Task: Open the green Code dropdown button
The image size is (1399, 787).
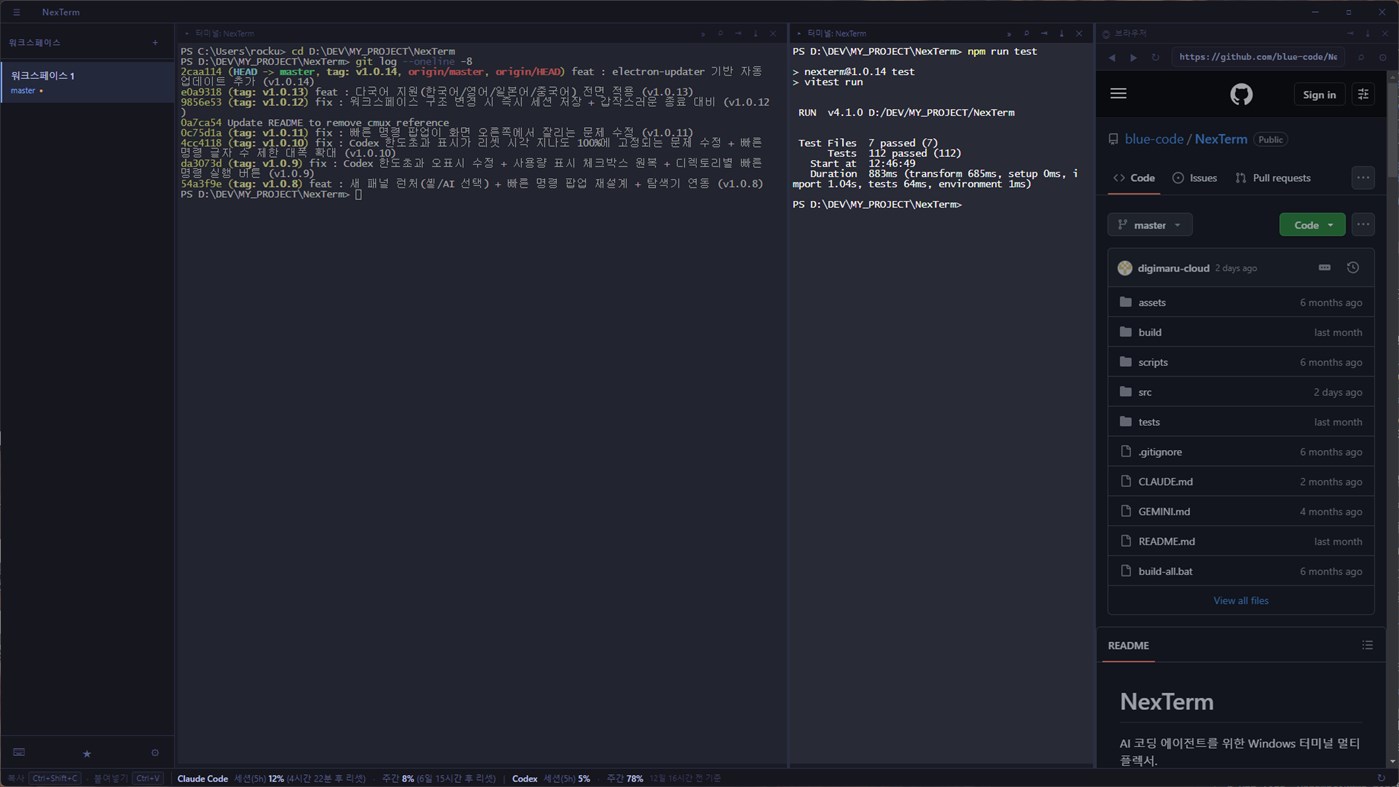Action: [1312, 225]
